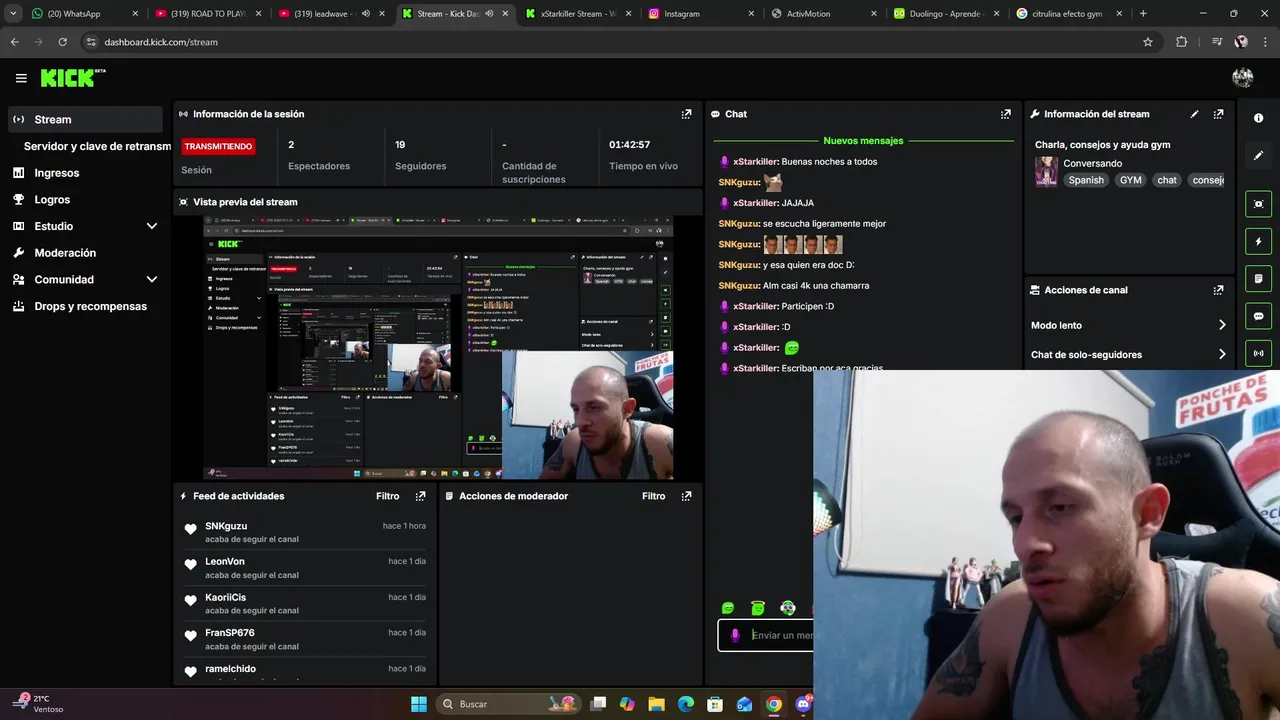Pop out the Chat panel
Image resolution: width=1280 pixels, height=720 pixels.
[1006, 114]
